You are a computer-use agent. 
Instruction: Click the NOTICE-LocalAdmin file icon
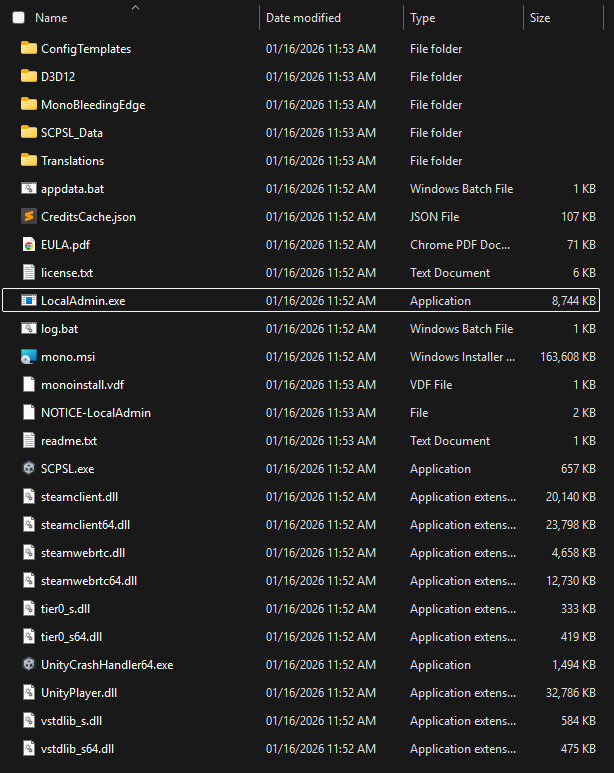click(x=29, y=412)
